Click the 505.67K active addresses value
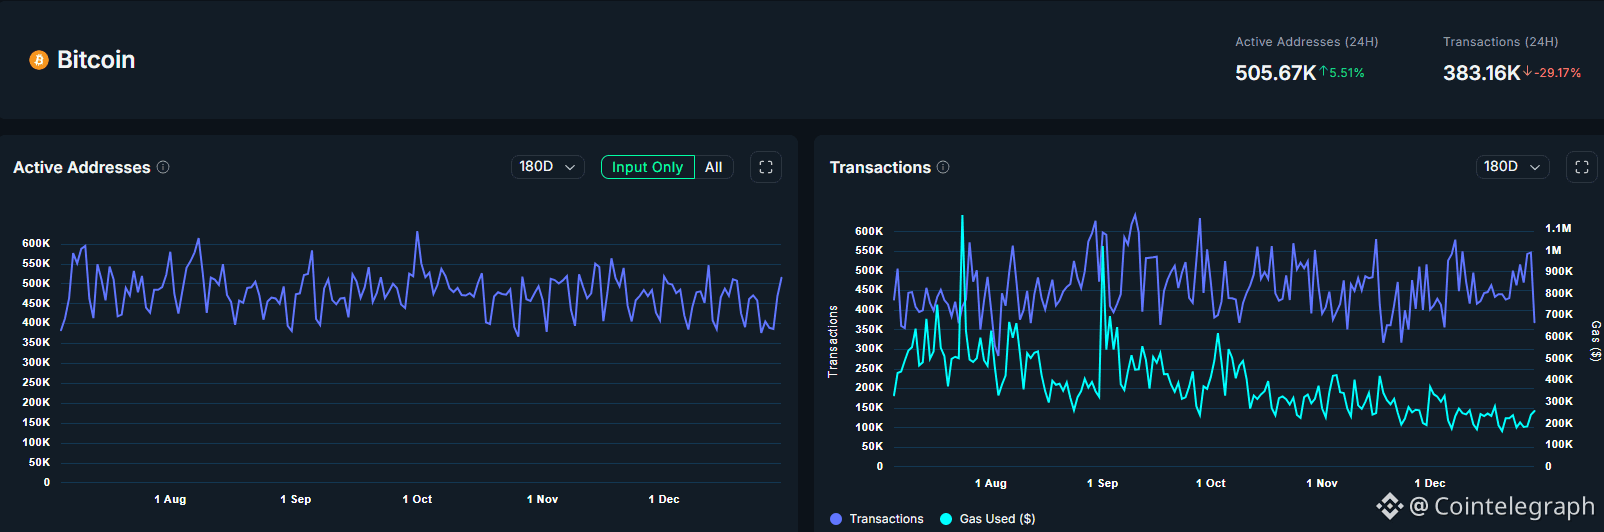Viewport: 1604px width, 532px height. (1275, 73)
